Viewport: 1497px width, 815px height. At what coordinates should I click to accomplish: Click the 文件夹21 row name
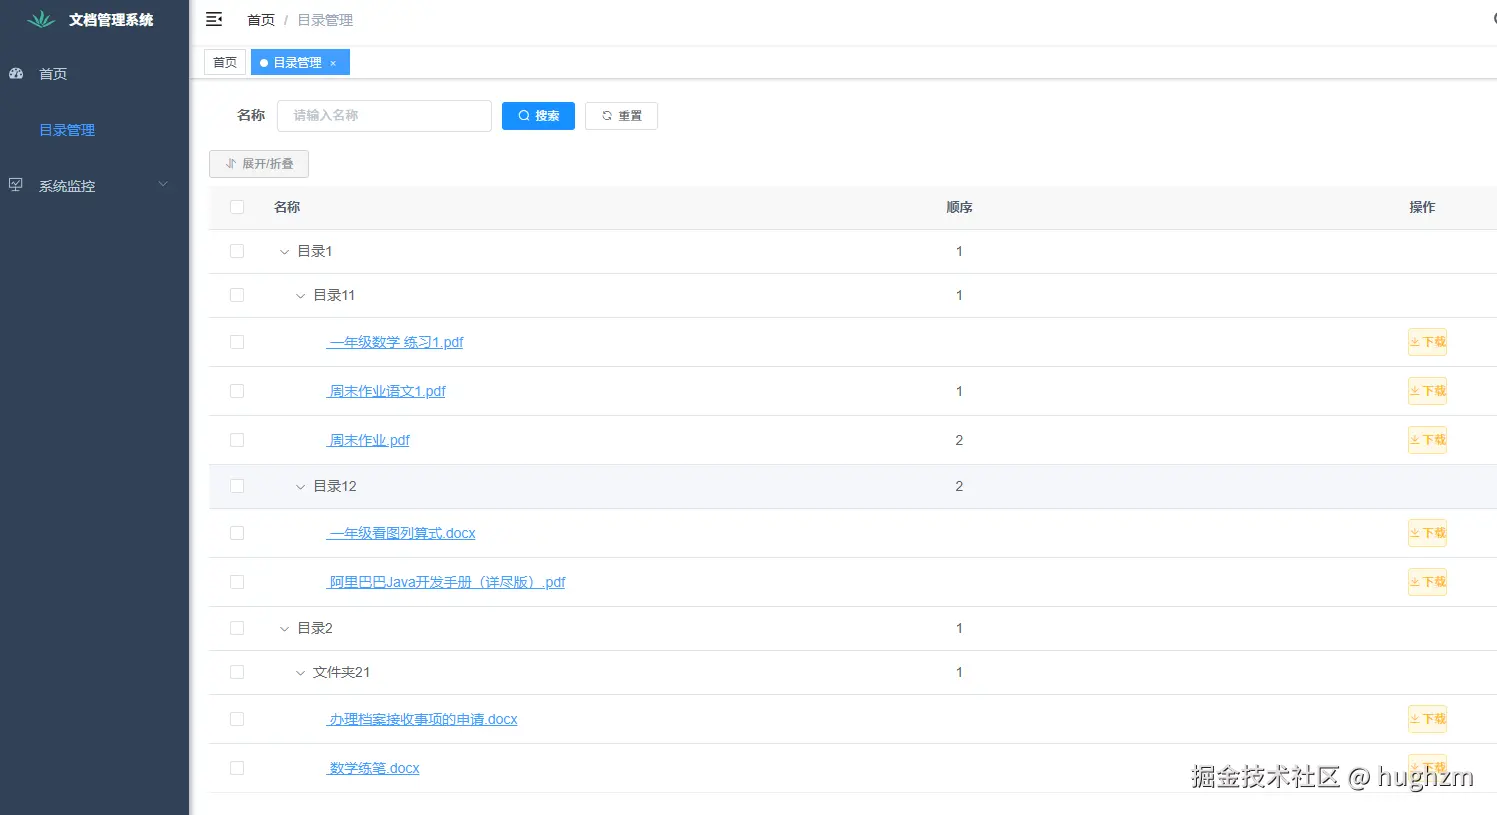click(x=341, y=672)
